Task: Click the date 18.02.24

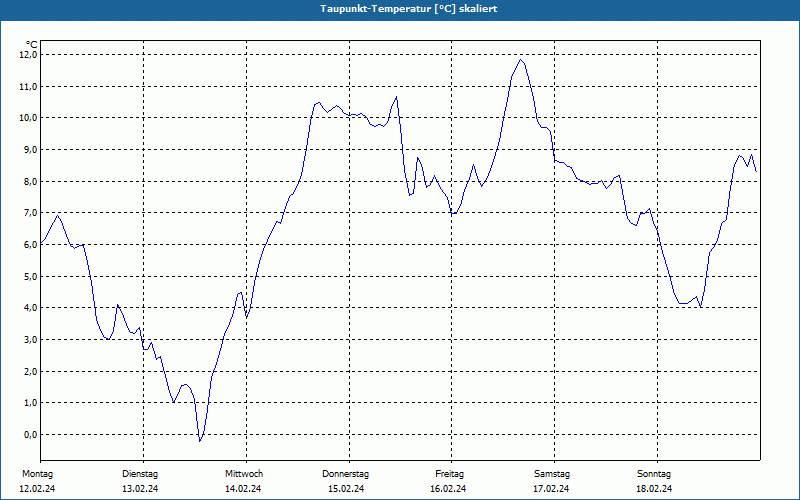Action: click(654, 489)
